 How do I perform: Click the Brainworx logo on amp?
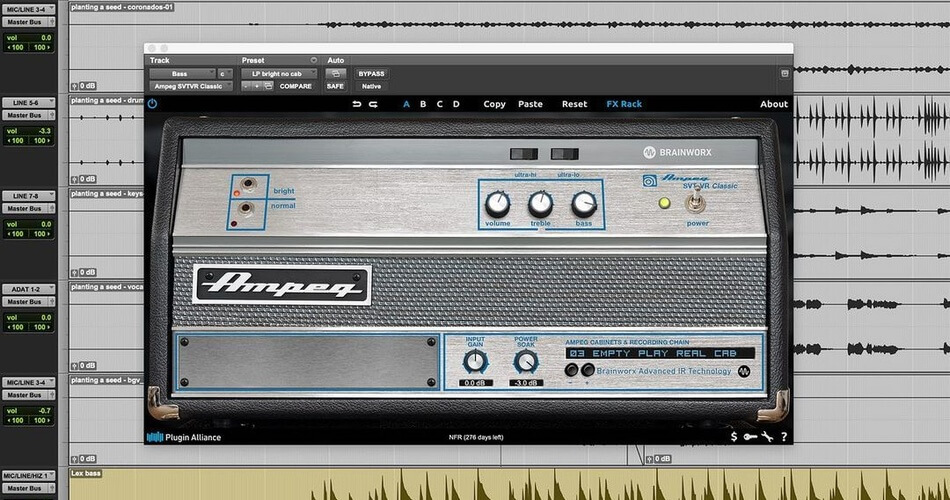tap(677, 152)
